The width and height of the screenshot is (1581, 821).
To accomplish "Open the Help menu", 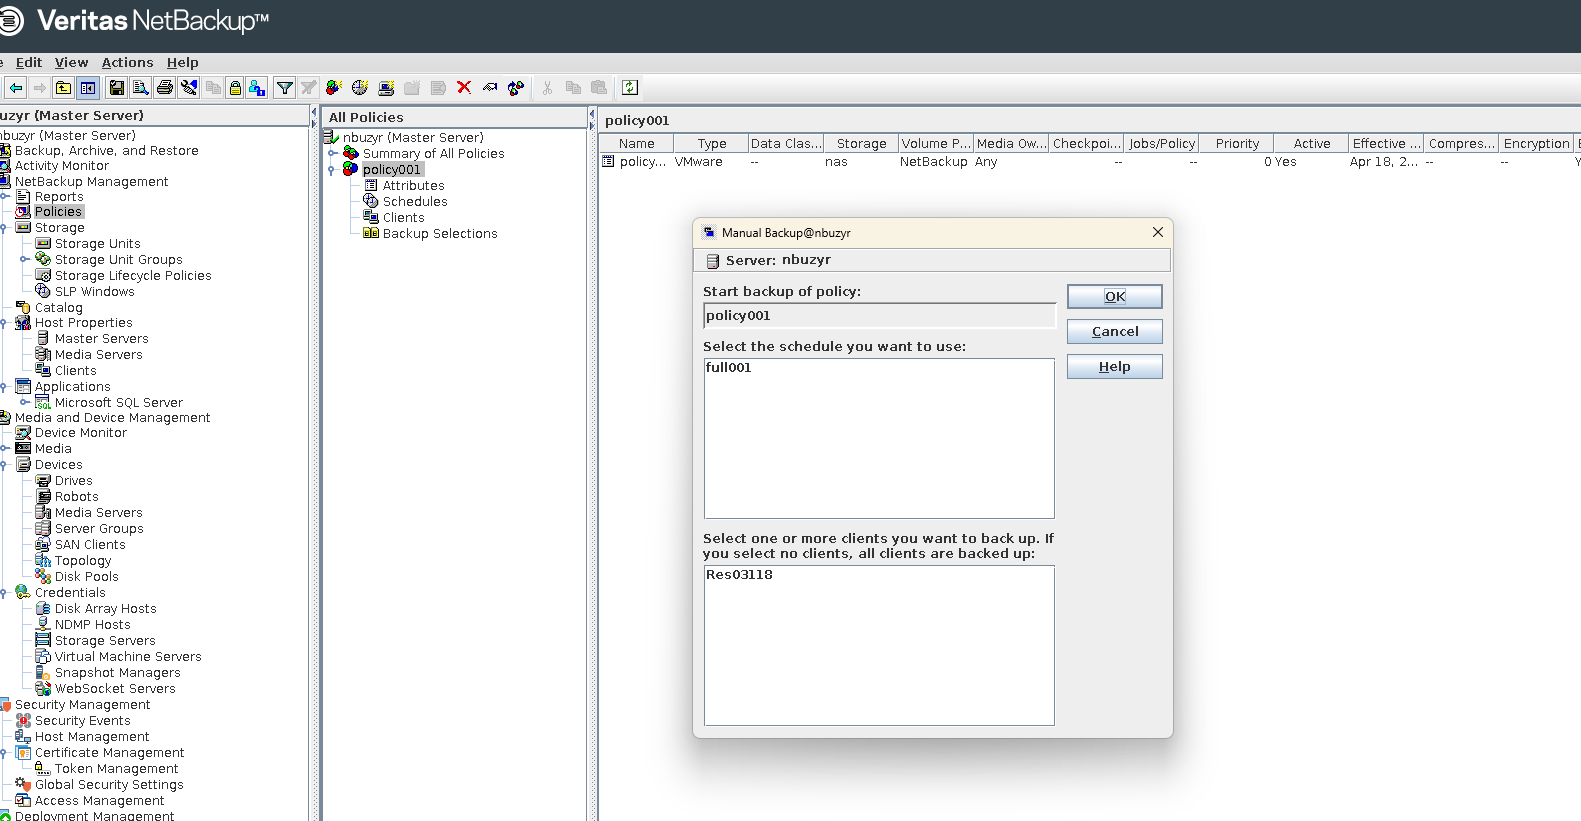I will [182, 62].
